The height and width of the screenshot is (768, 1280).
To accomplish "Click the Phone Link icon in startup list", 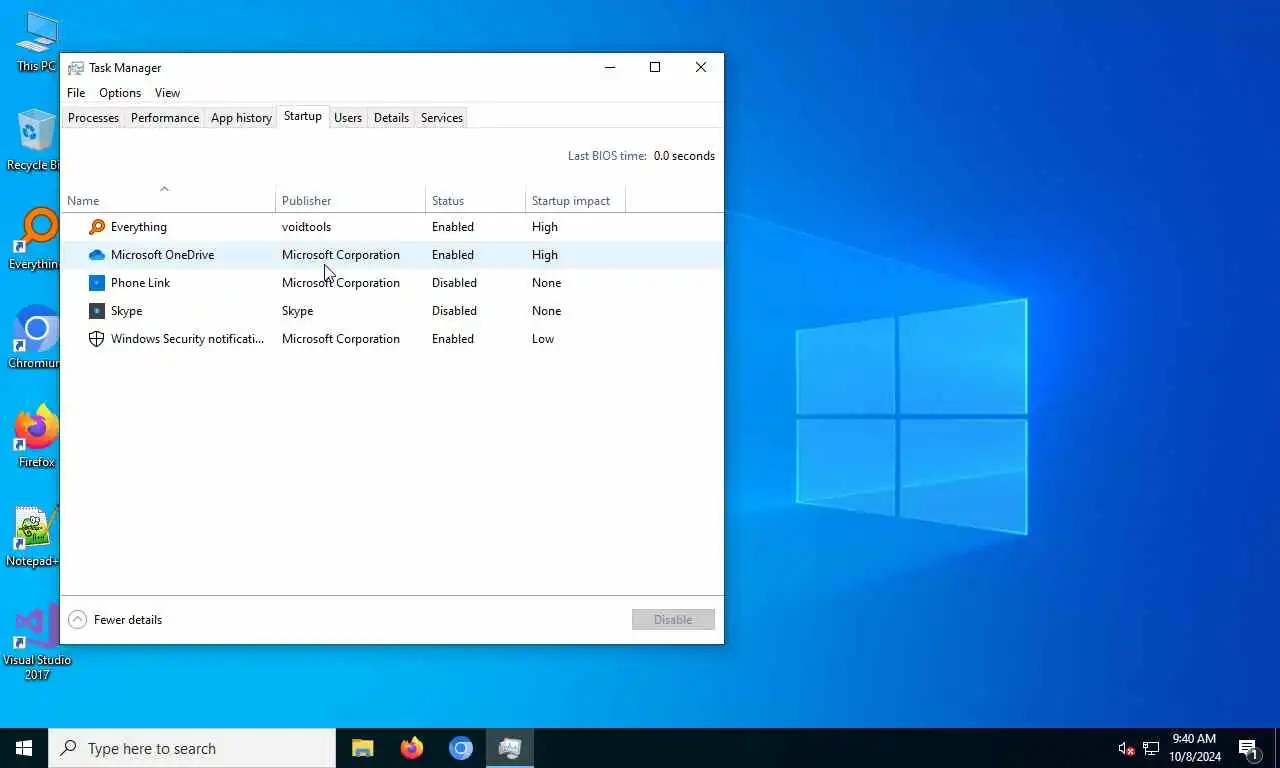I will (97, 283).
